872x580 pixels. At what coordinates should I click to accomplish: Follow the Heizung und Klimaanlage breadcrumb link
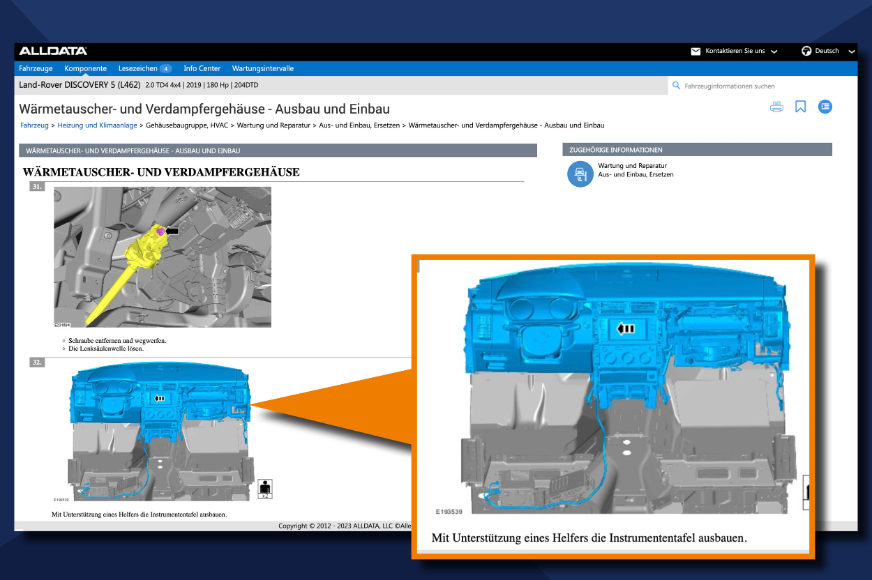(97, 126)
